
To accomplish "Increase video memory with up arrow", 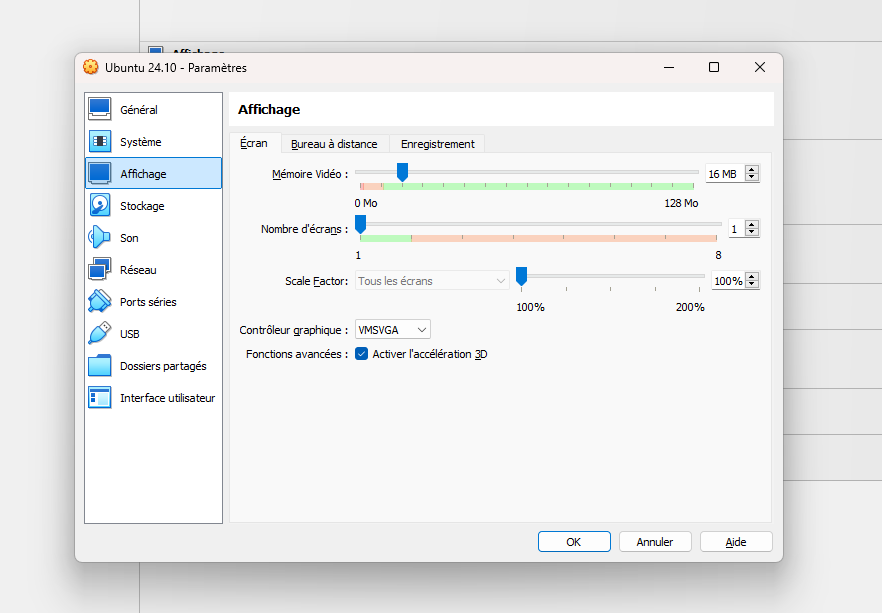I will tap(752, 169).
